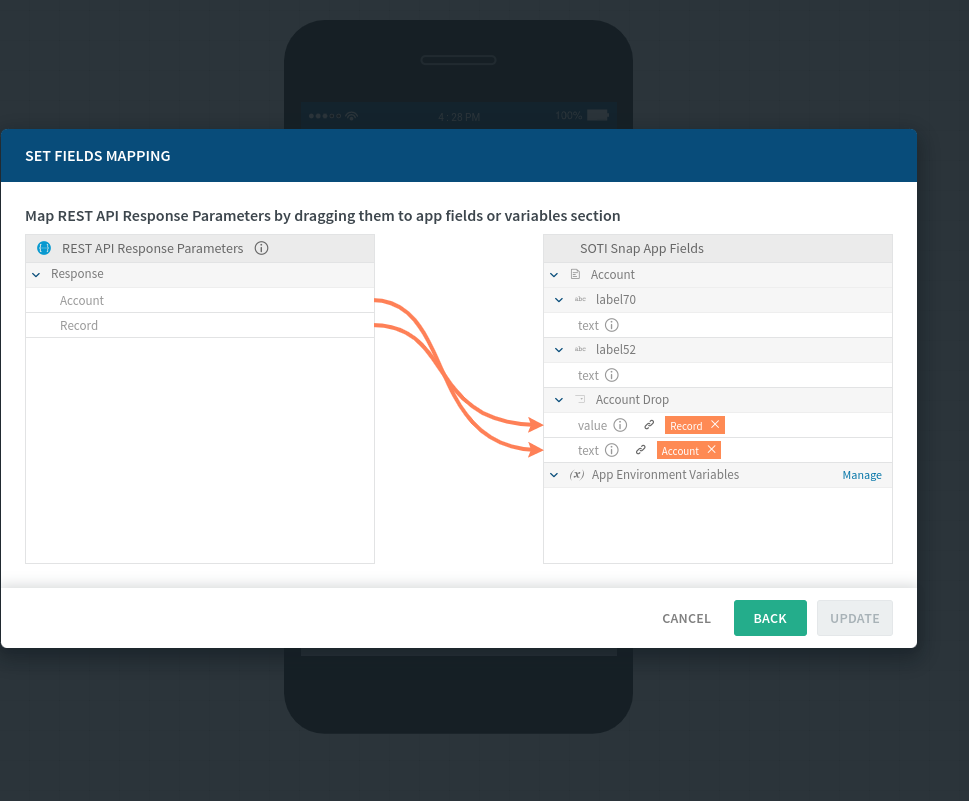Collapse the label70 field group
Screen dimensions: 969x801
558,300
